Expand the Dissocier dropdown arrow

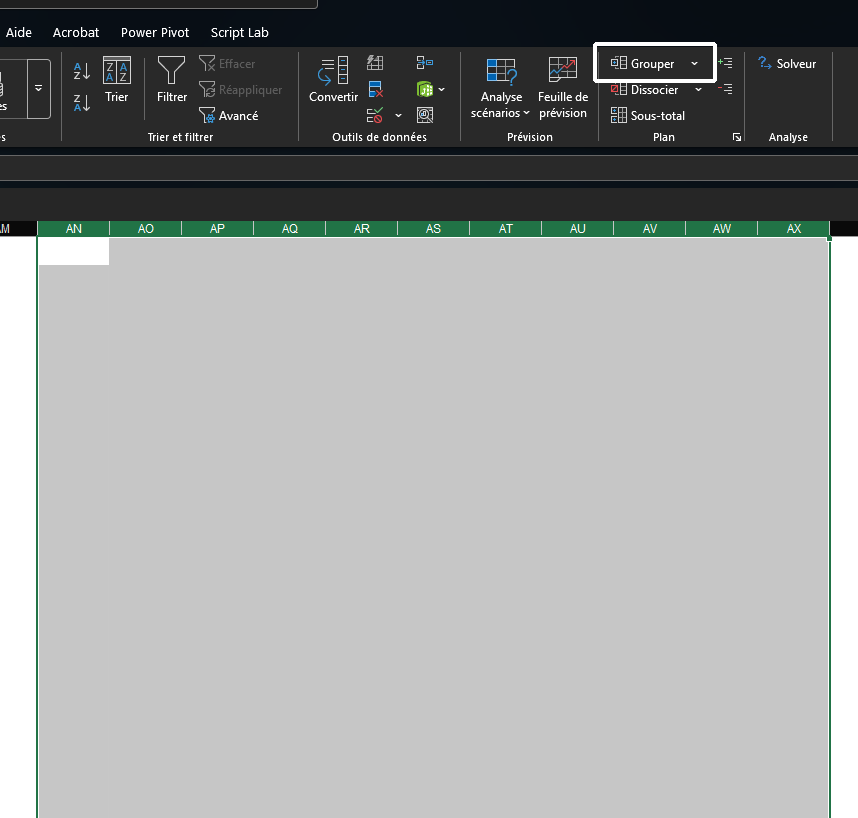point(698,90)
